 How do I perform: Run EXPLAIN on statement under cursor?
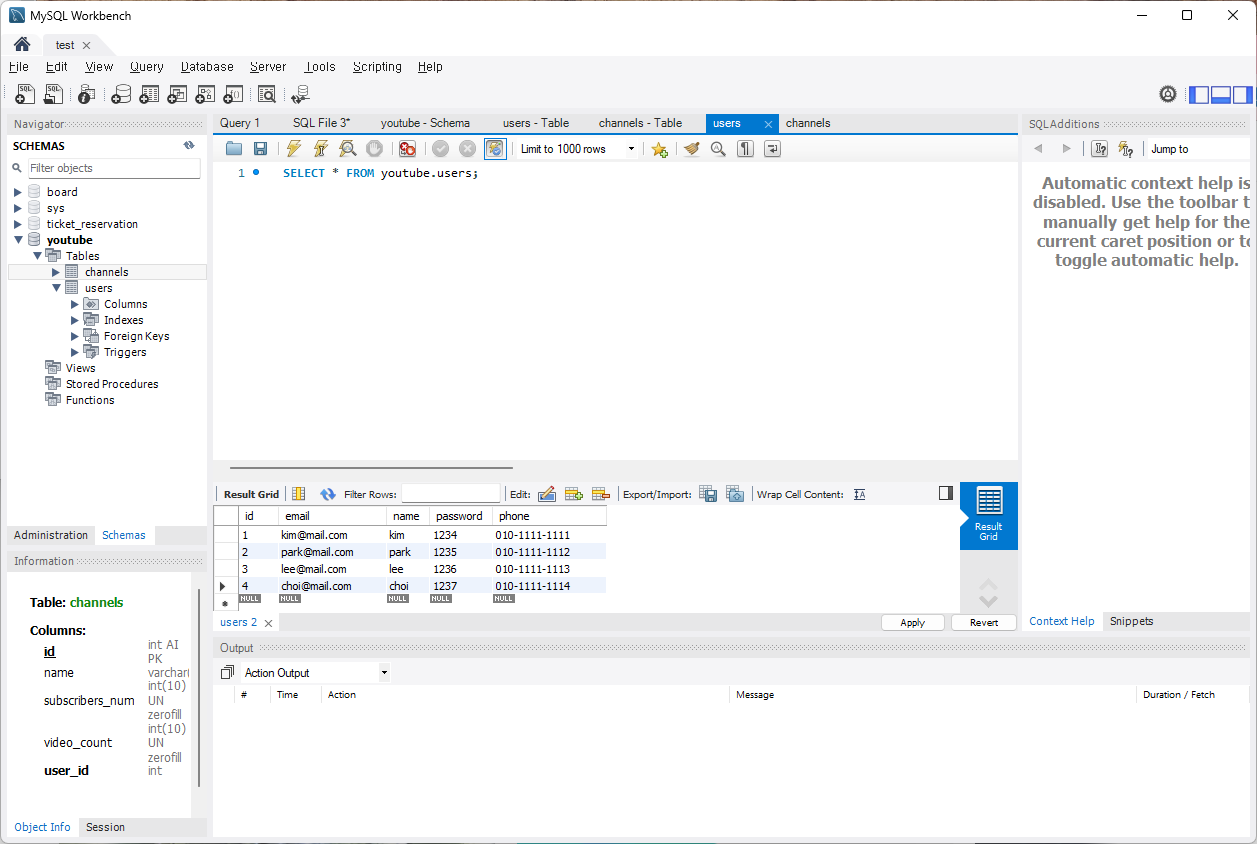coord(347,149)
